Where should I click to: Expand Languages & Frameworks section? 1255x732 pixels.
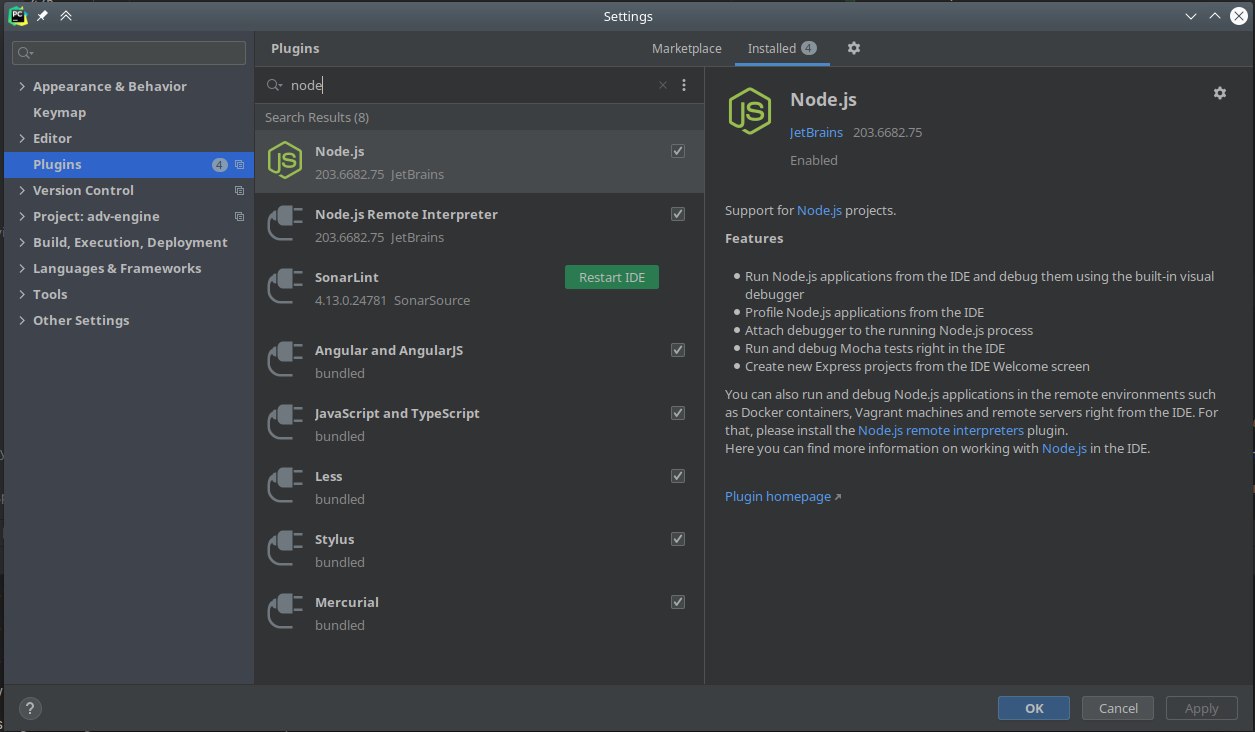click(22, 269)
